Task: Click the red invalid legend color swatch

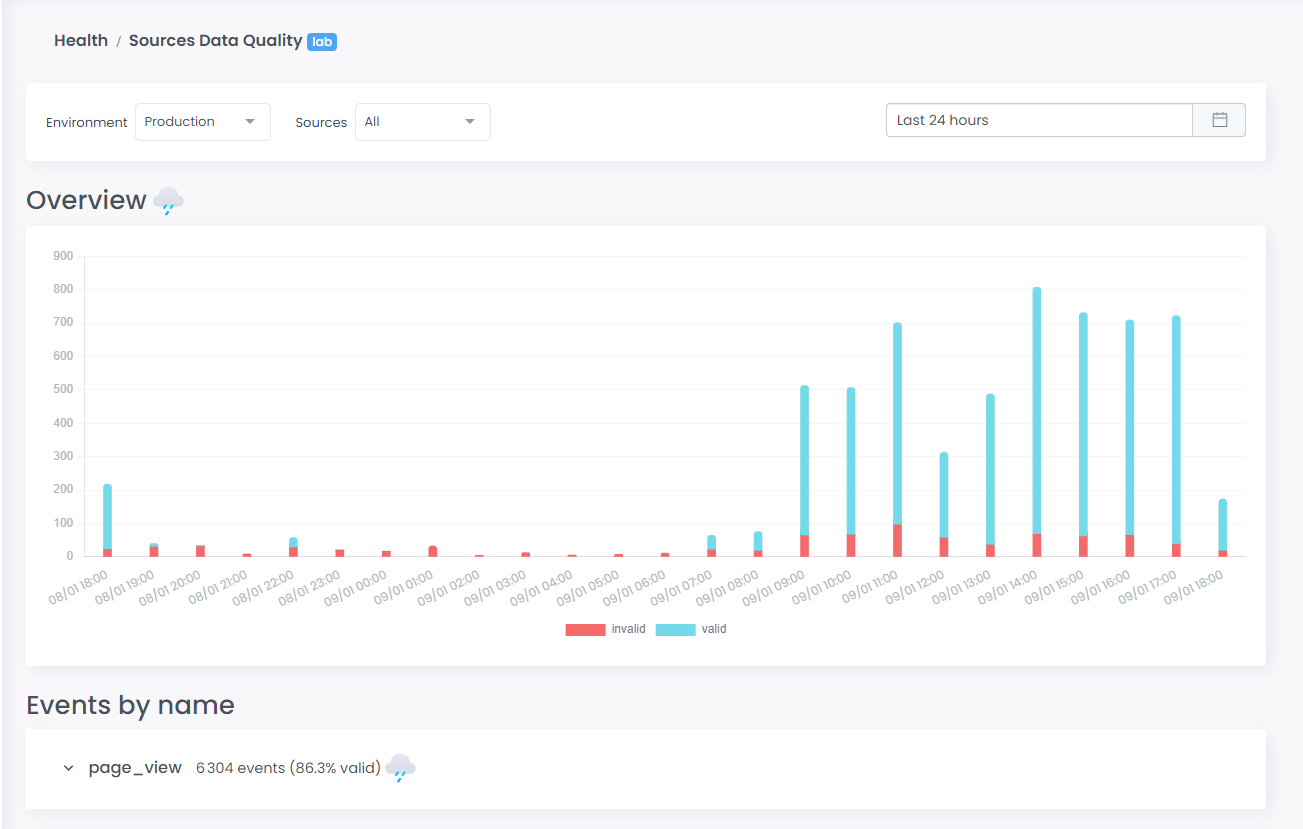Action: click(585, 629)
